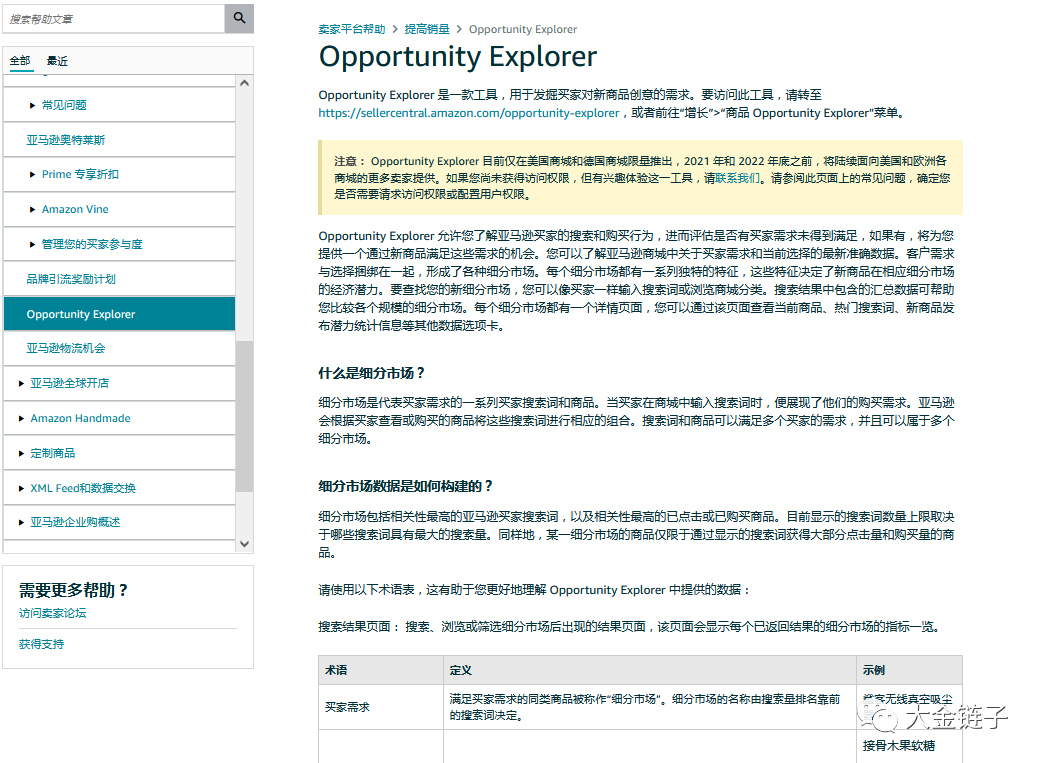This screenshot has width=1042, height=763.
Task: Switch to the 全部 tab
Action: (20, 61)
